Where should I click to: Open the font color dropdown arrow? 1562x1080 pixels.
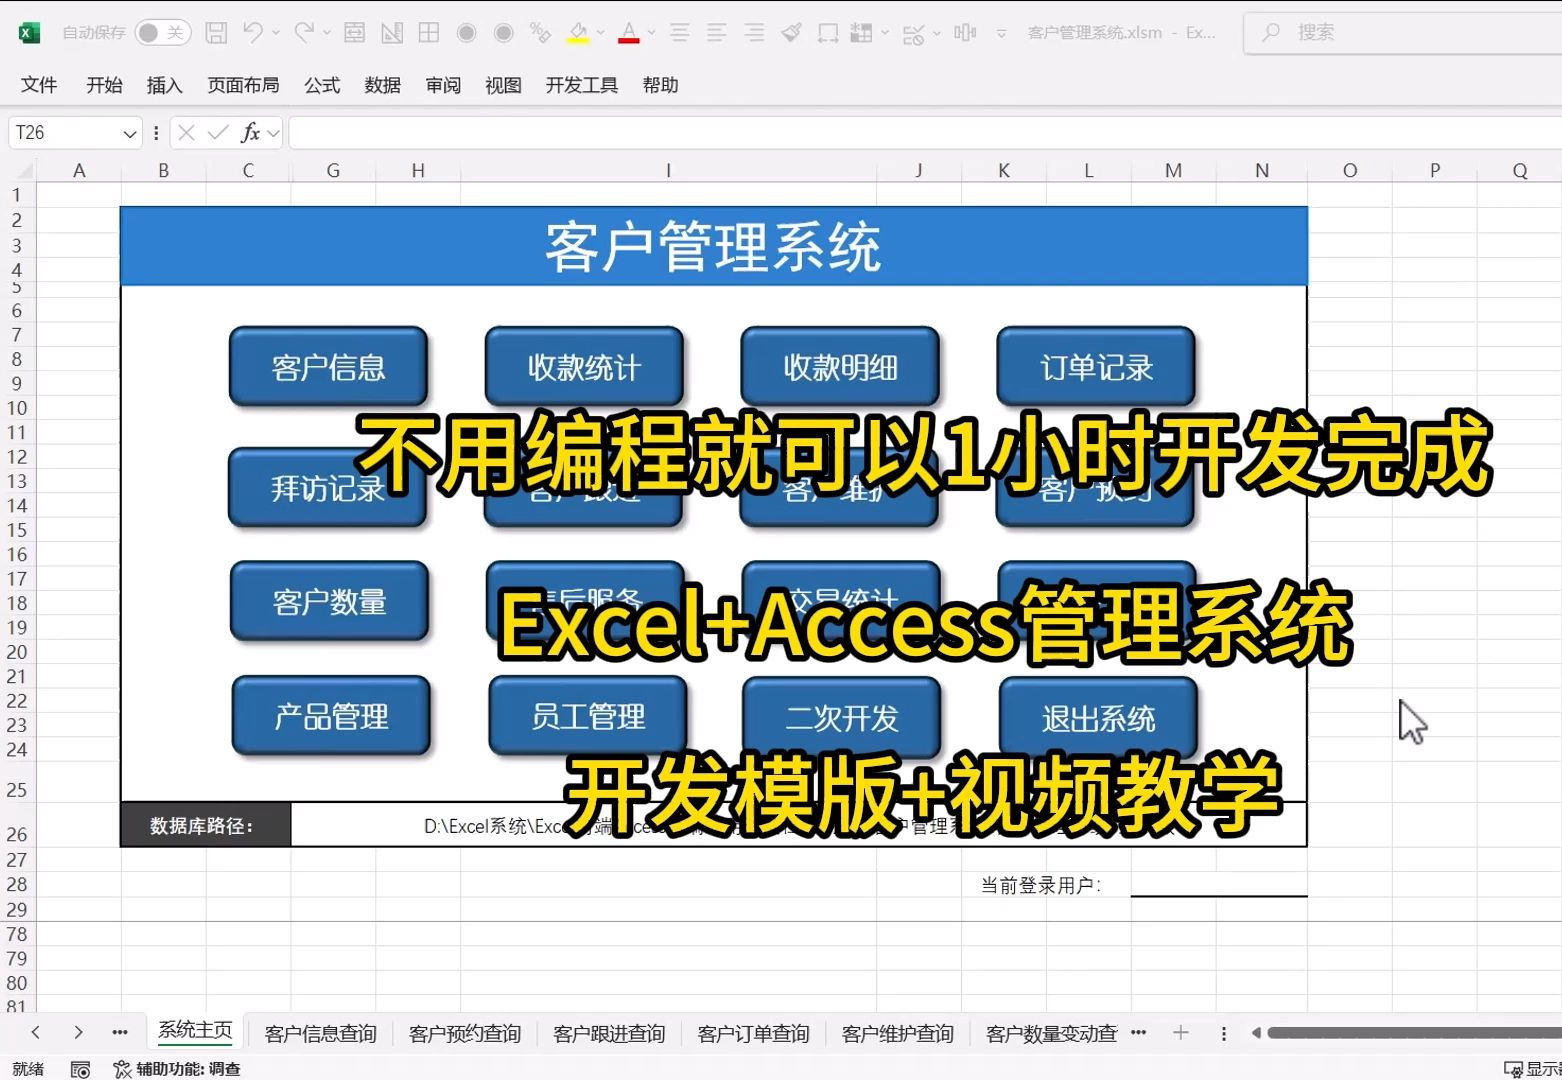pos(651,33)
